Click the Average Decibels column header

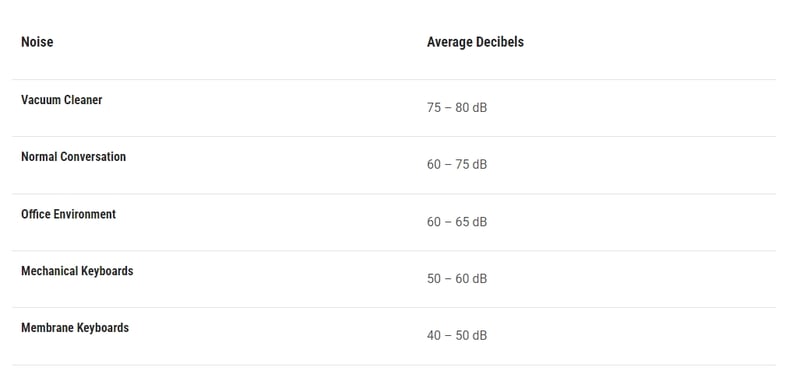pos(475,42)
